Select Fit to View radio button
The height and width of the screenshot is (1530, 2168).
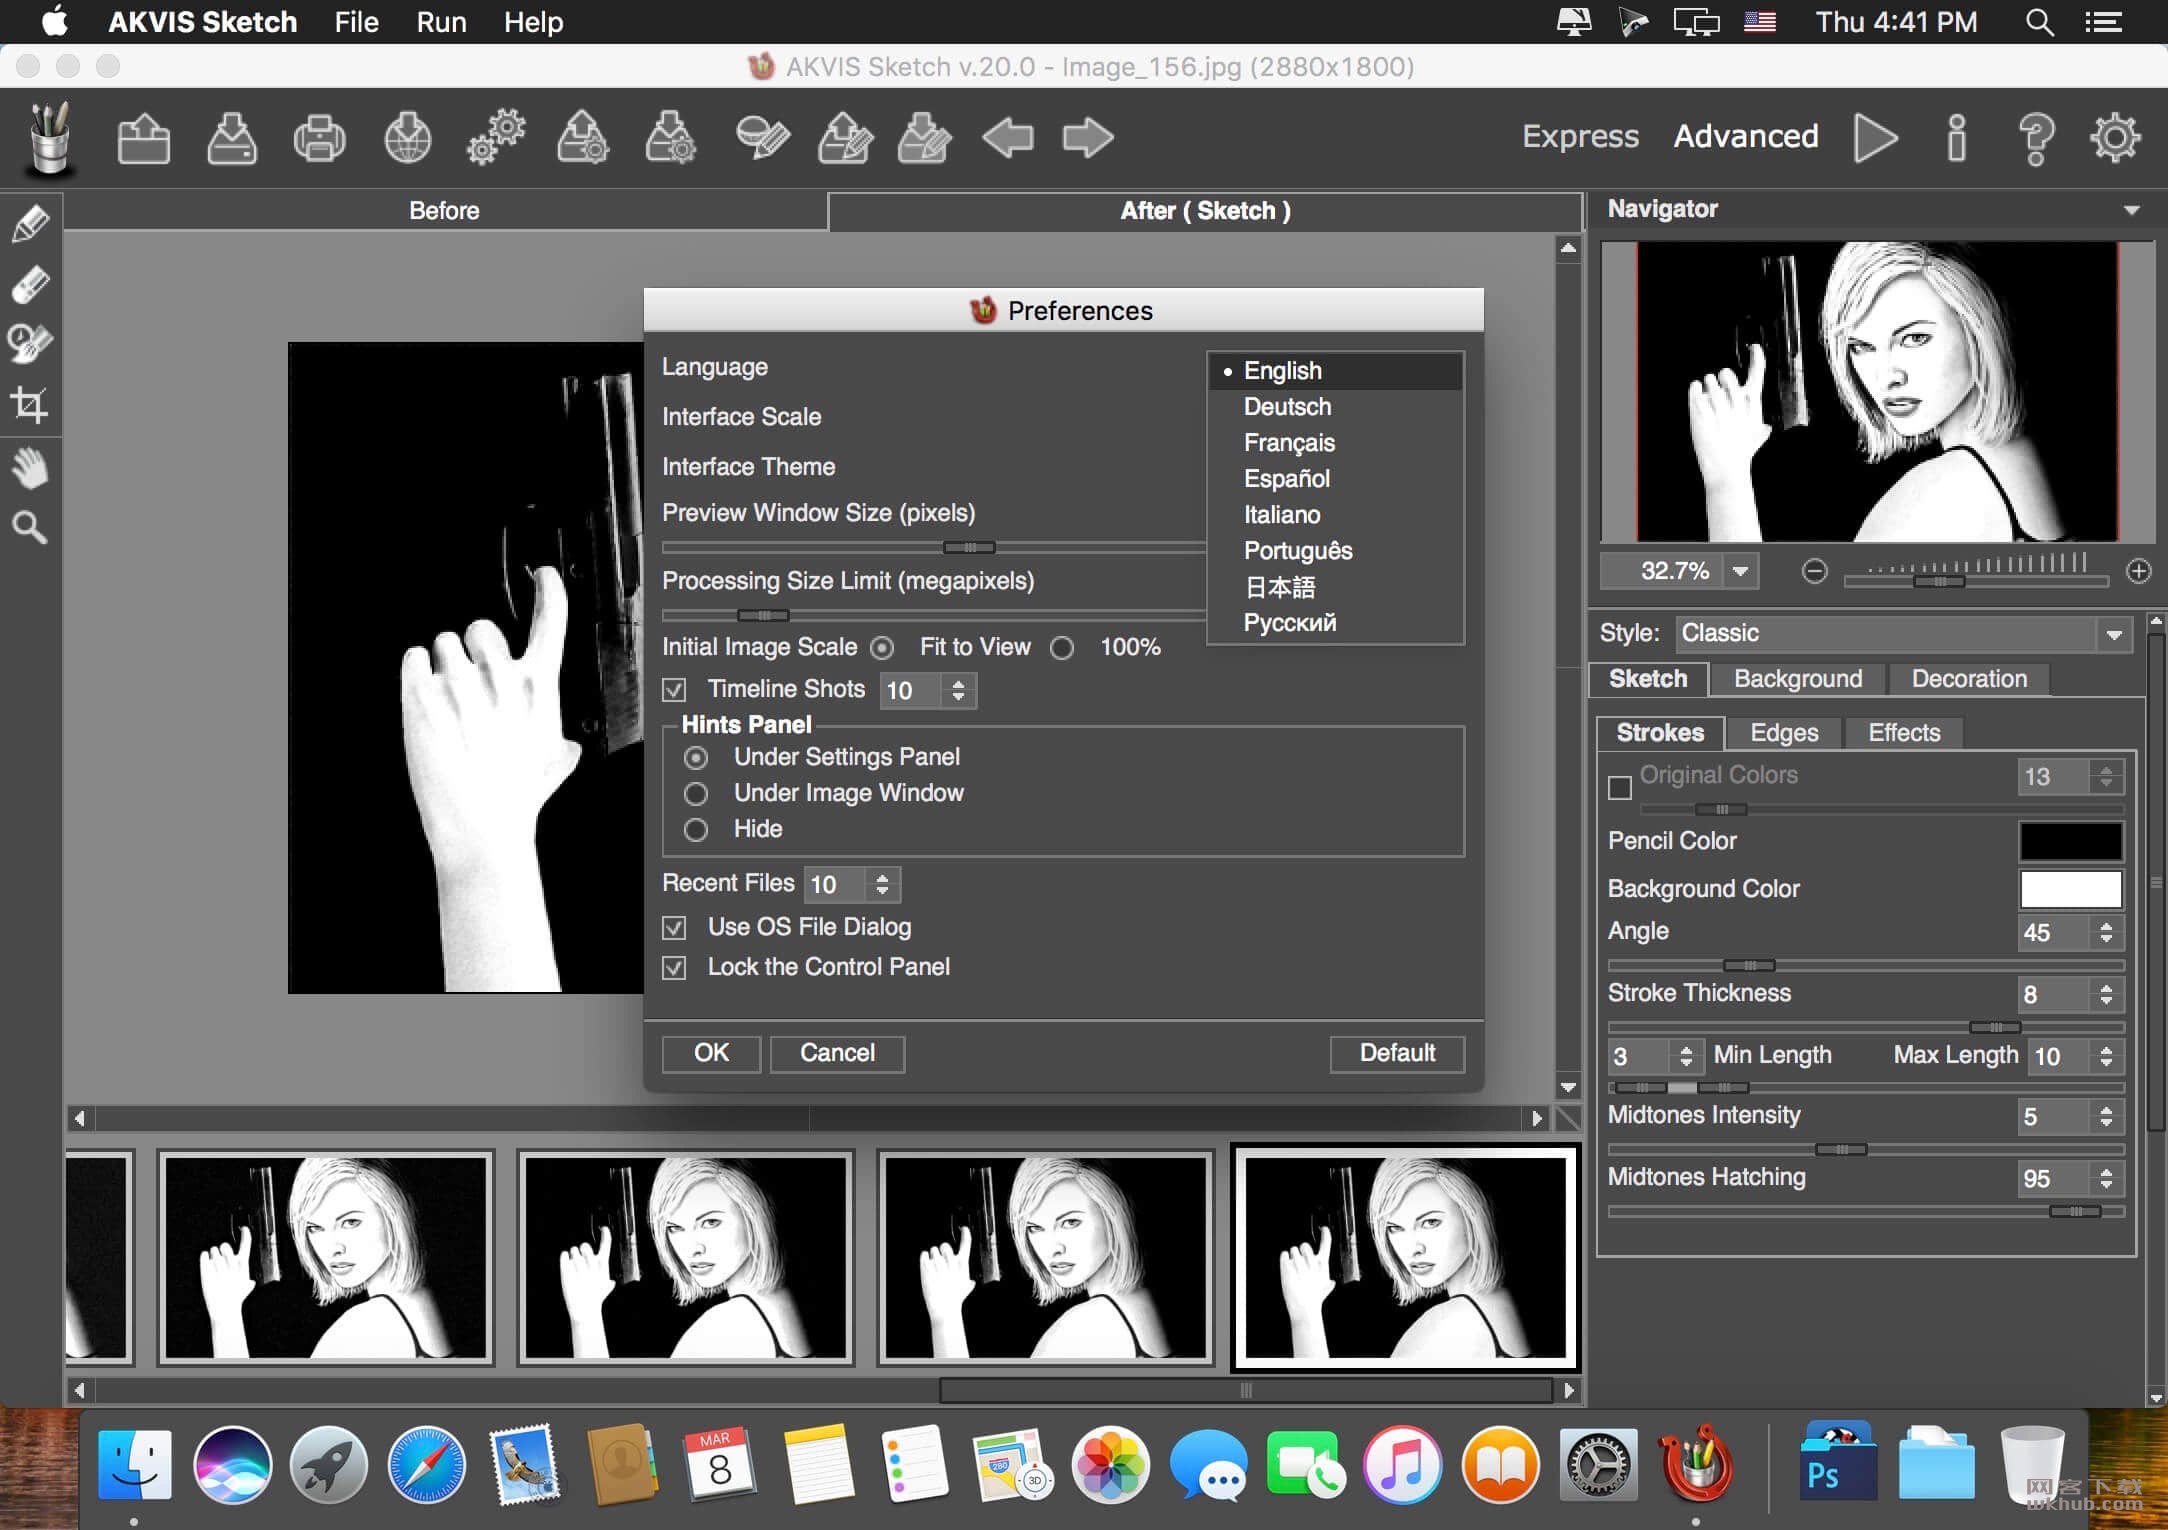[882, 648]
